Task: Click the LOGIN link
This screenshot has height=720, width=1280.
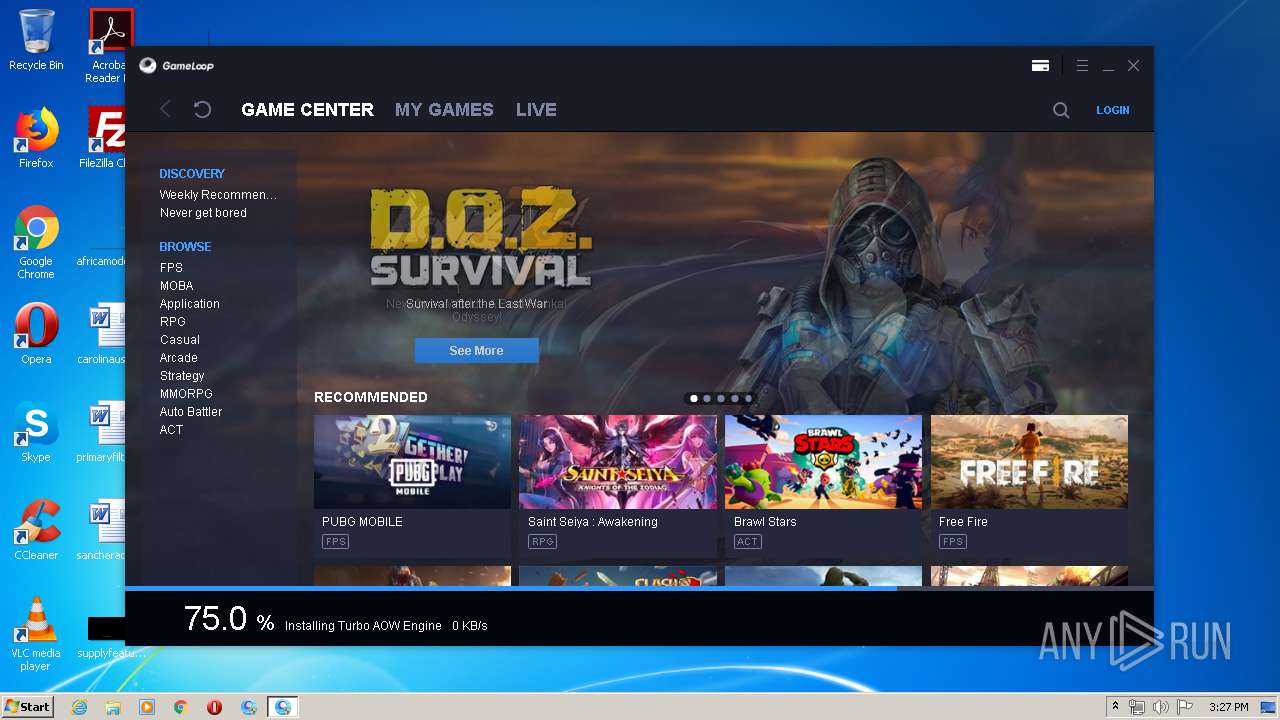Action: [x=1112, y=110]
